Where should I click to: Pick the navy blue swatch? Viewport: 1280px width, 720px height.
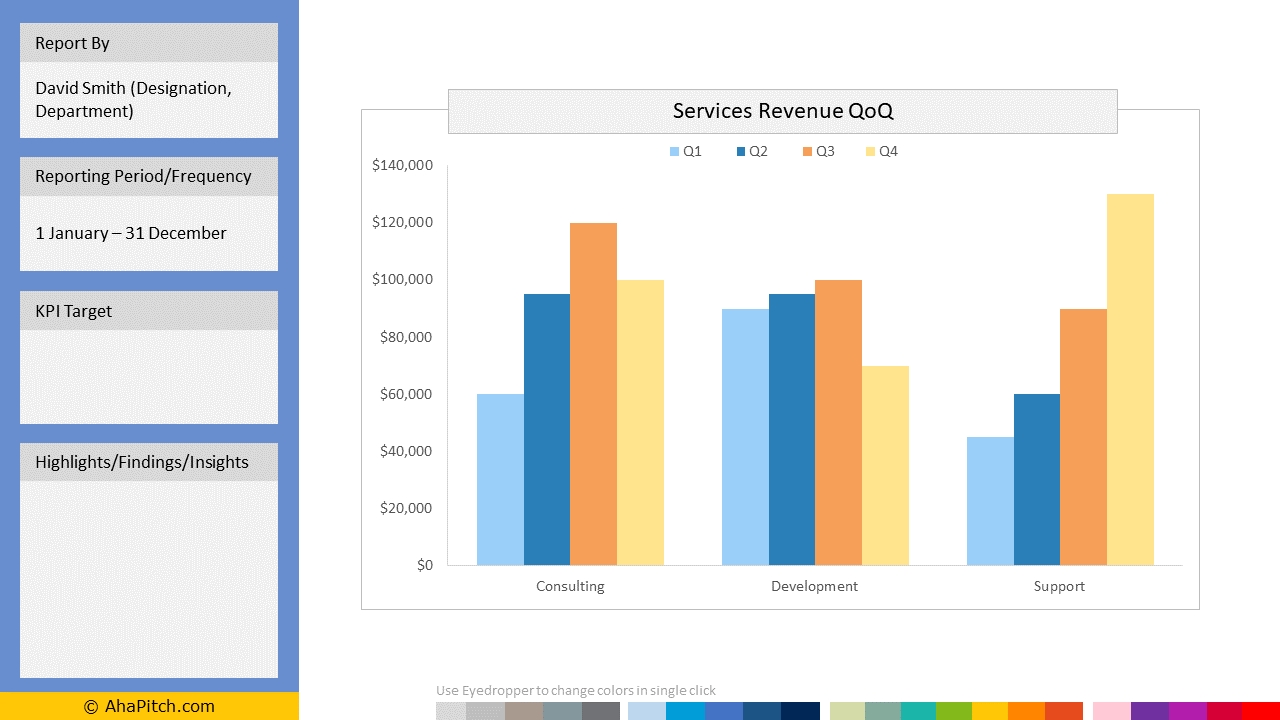[x=800, y=711]
